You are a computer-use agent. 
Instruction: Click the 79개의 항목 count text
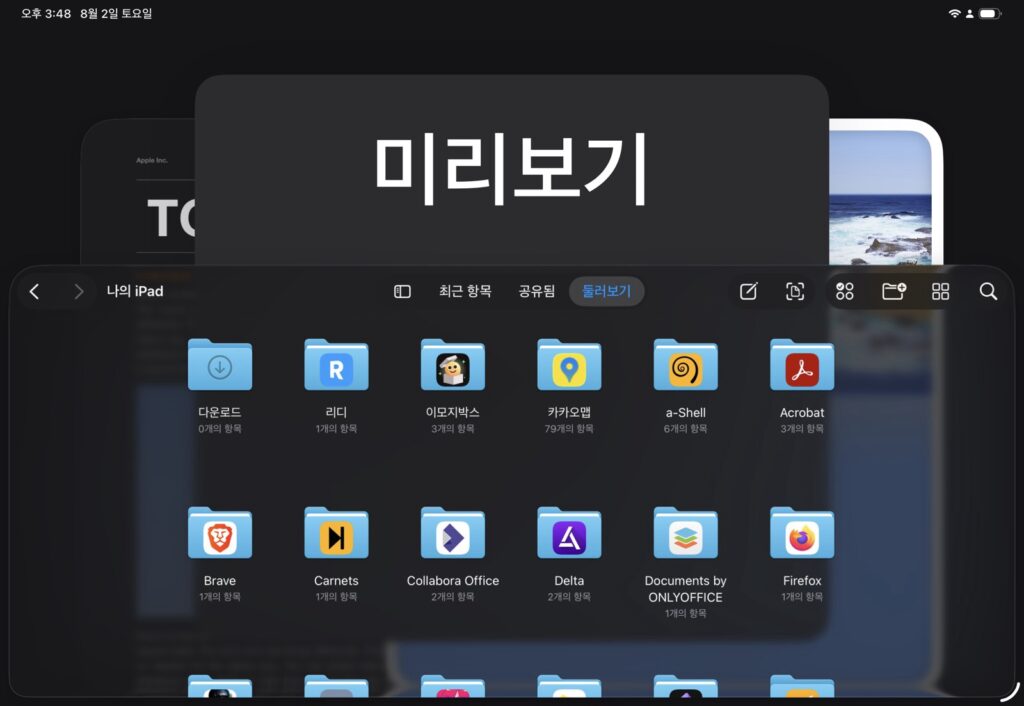pos(569,429)
